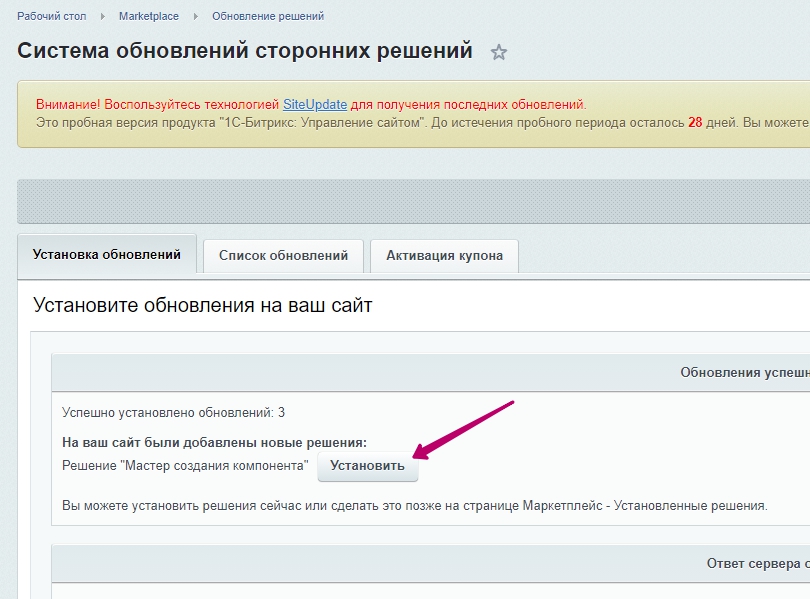This screenshot has height=599, width=810.
Task: Open the Обновление решений breadcrumb
Action: point(268,16)
